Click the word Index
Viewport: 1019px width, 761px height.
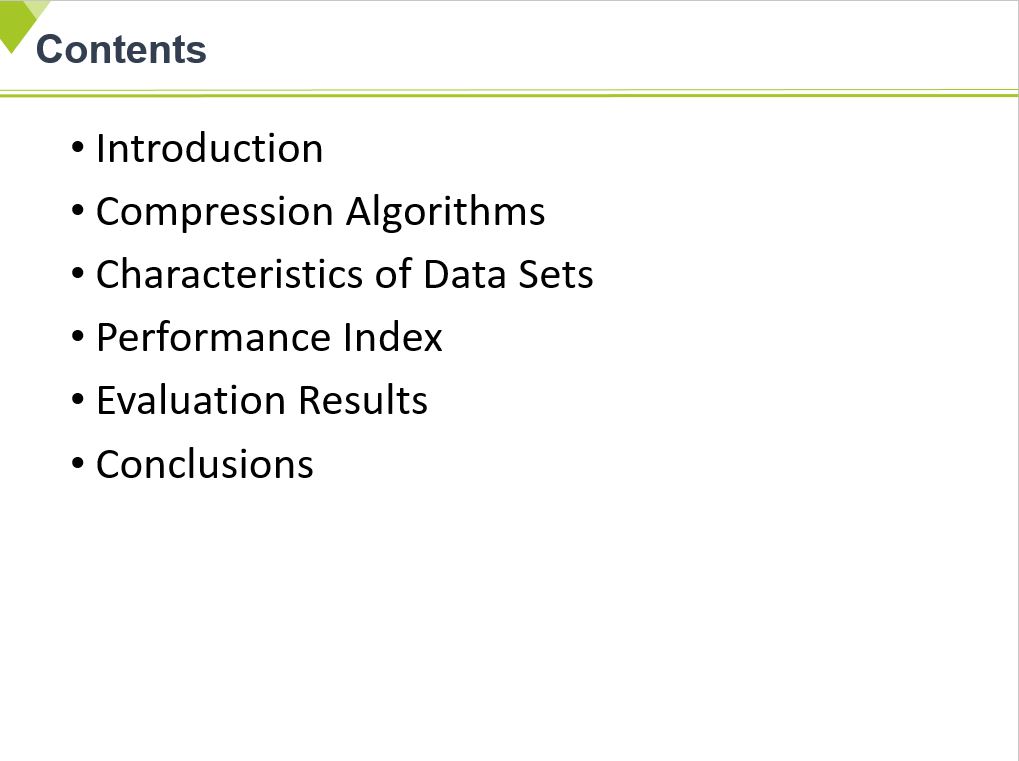coord(392,337)
